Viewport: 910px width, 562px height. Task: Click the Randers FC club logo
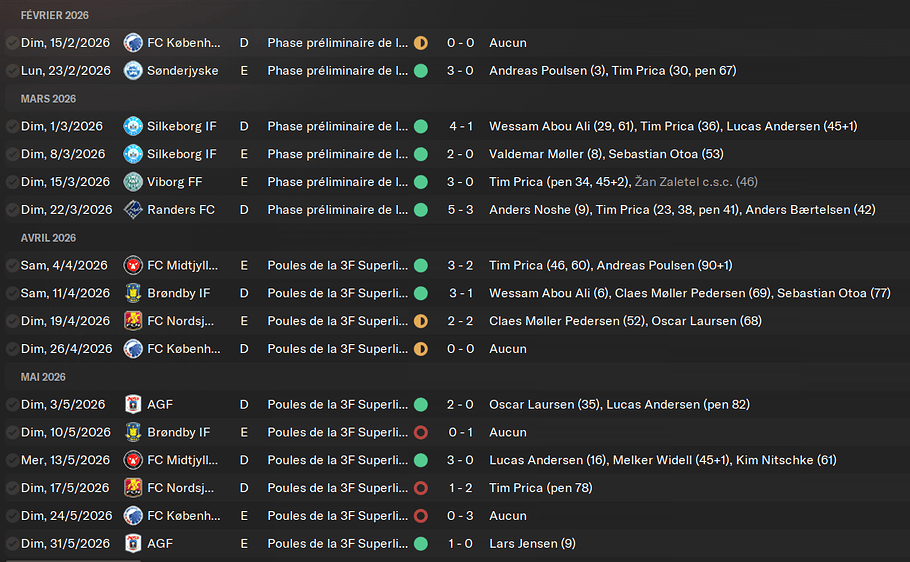click(133, 210)
